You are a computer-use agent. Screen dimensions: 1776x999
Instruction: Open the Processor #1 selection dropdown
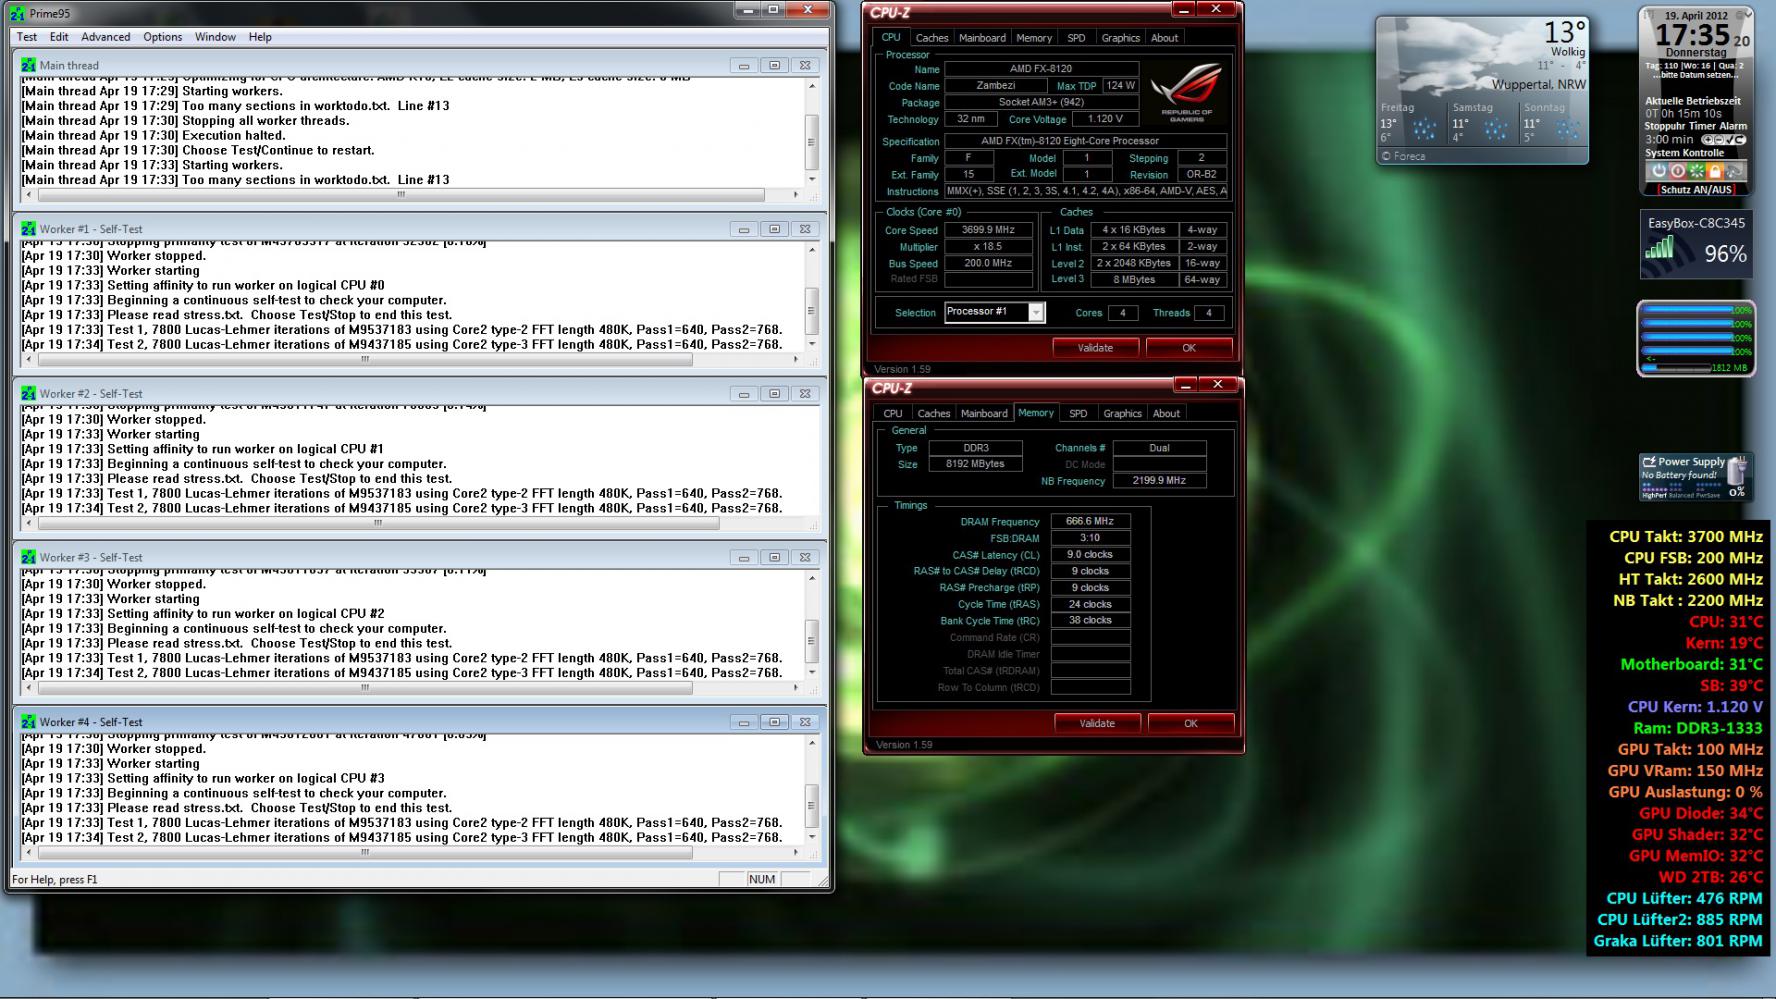point(1036,312)
